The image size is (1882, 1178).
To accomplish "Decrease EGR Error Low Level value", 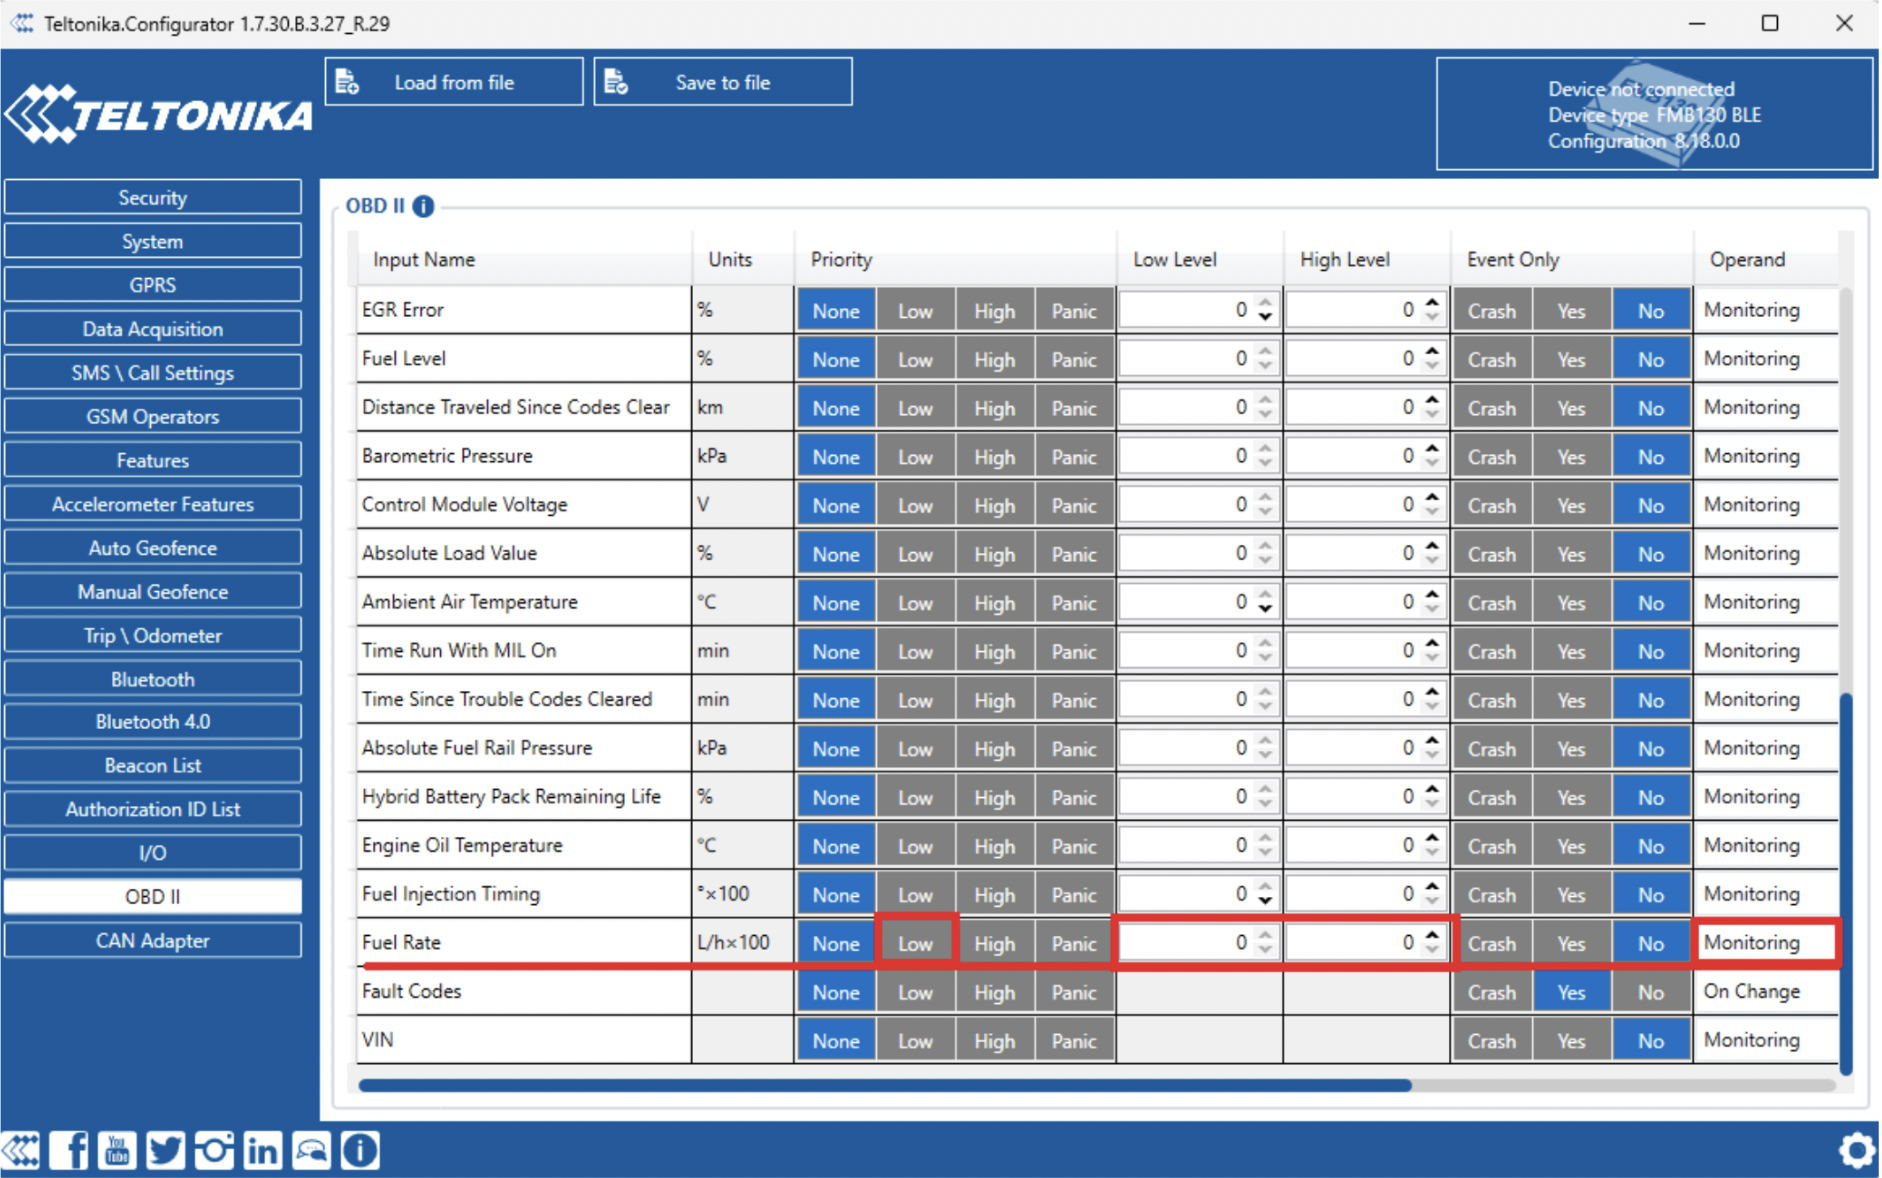I will pos(1265,318).
